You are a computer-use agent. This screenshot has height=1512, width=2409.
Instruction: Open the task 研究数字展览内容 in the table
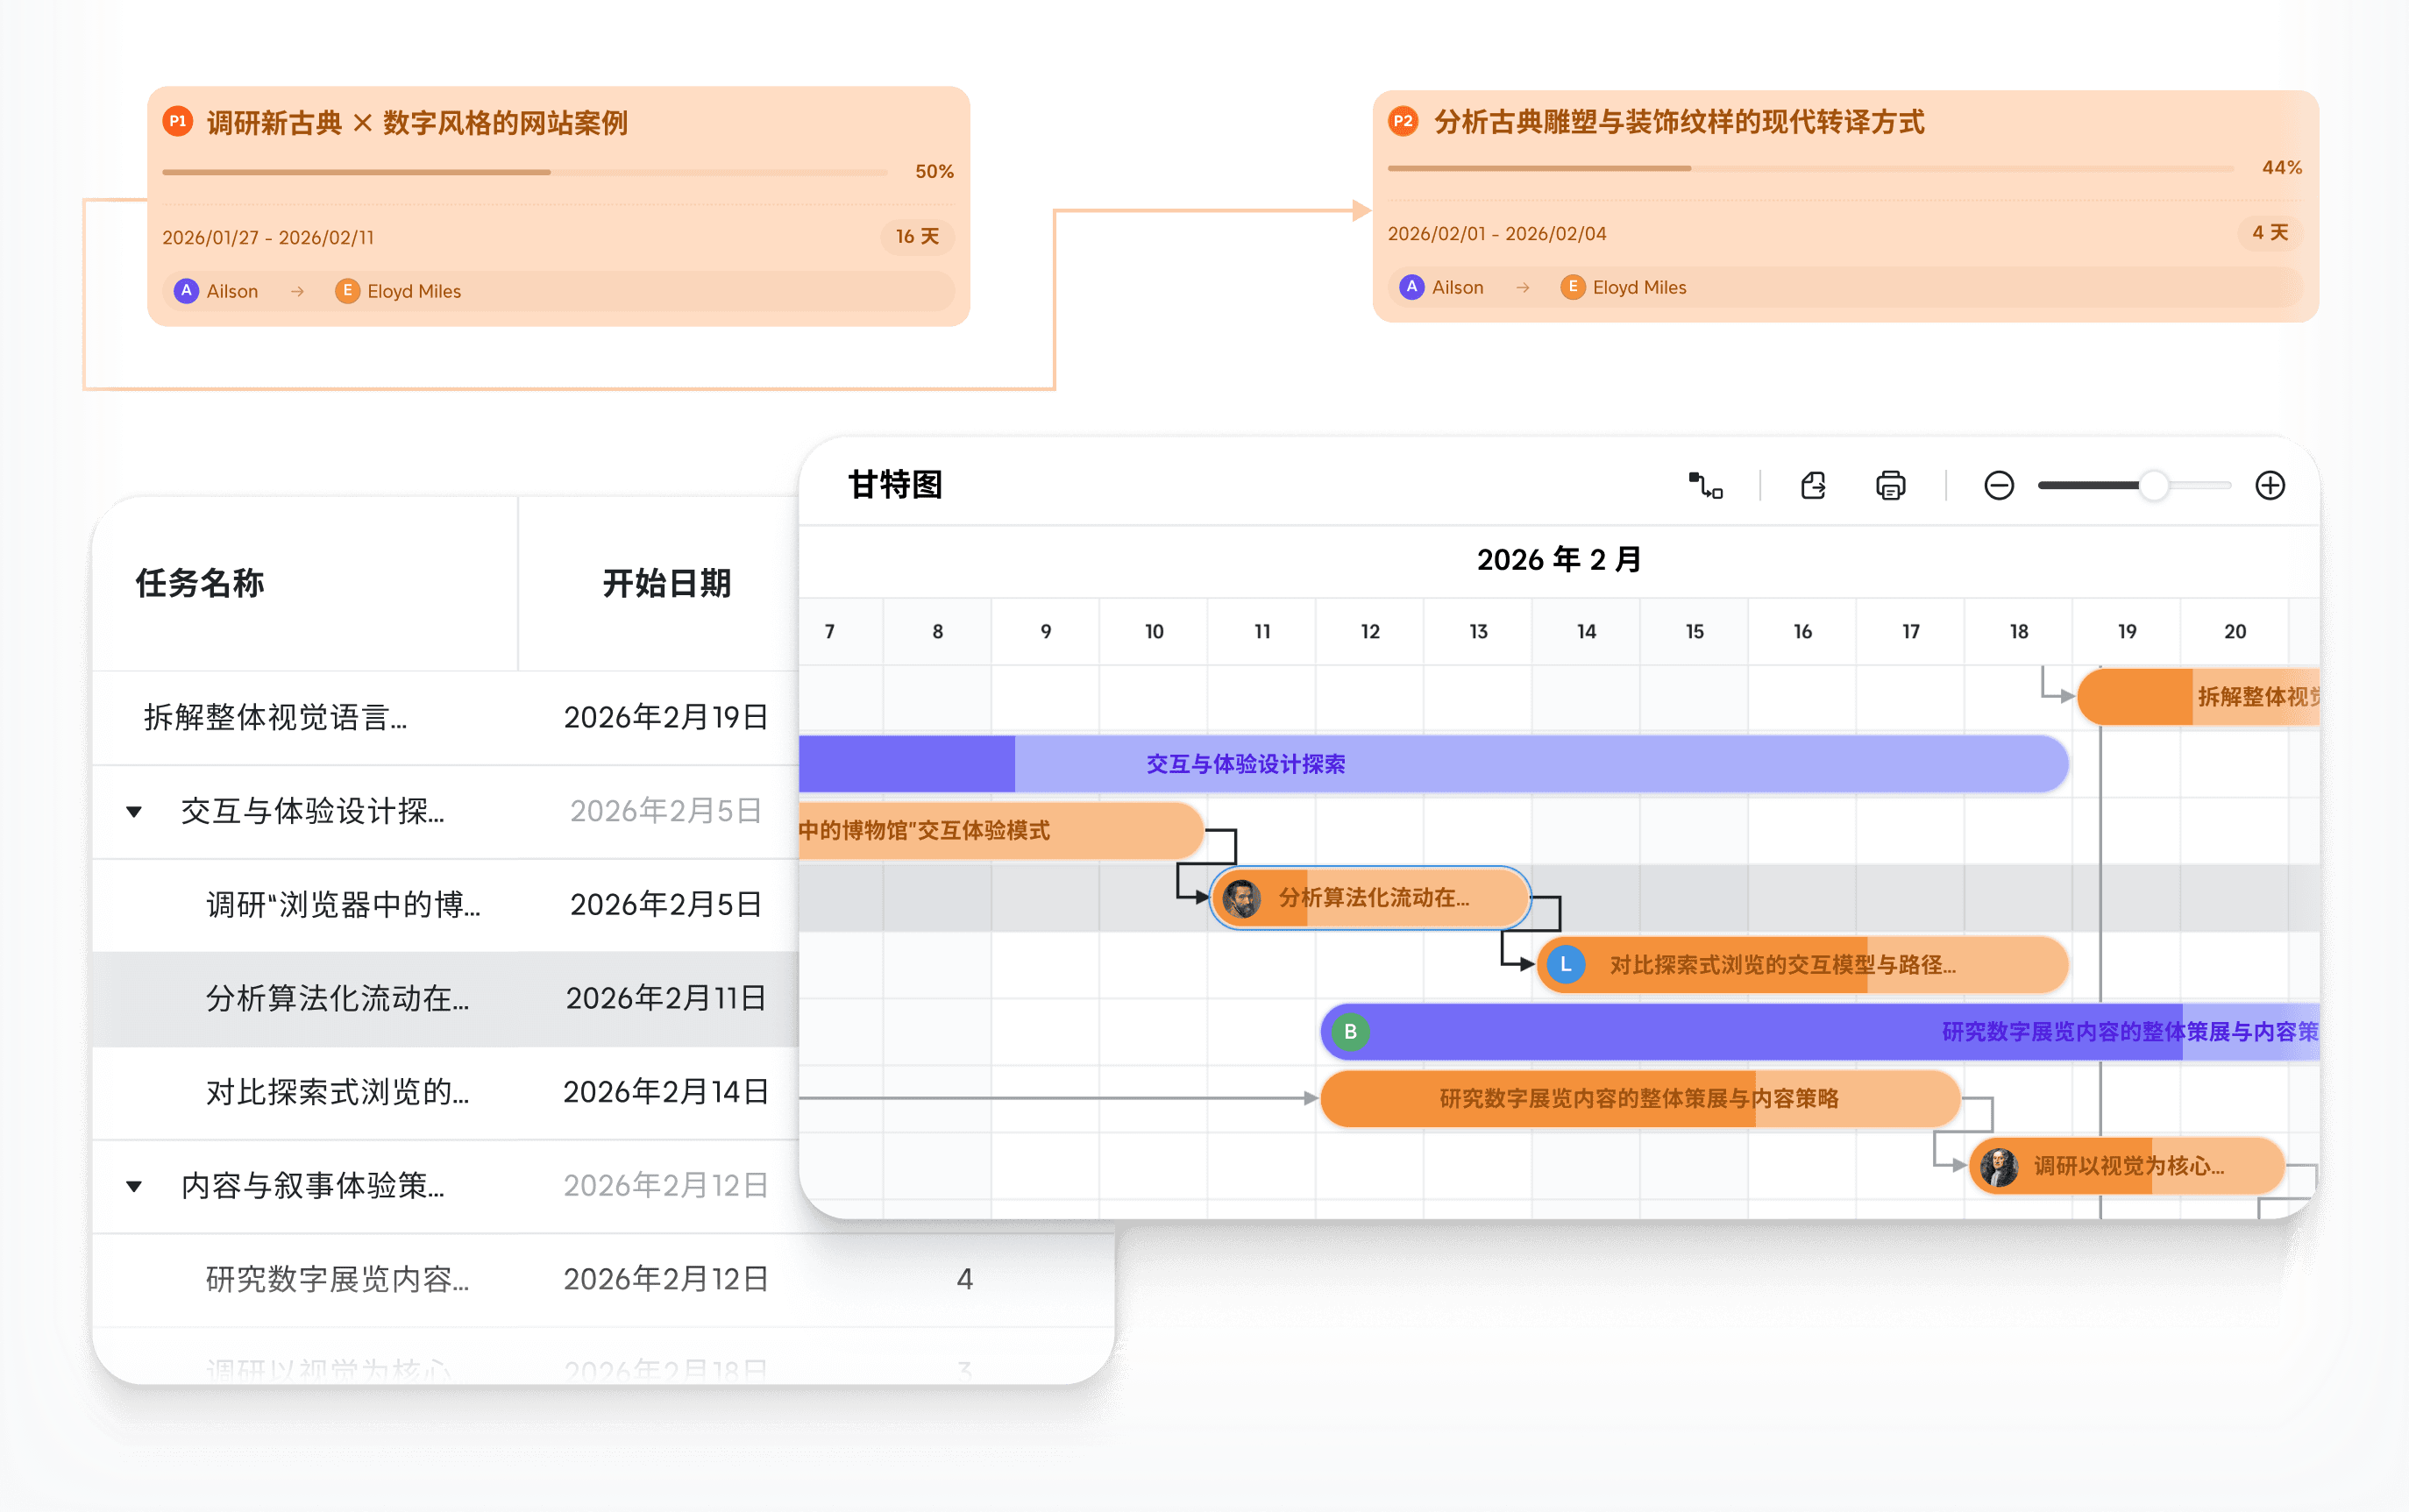point(337,1279)
